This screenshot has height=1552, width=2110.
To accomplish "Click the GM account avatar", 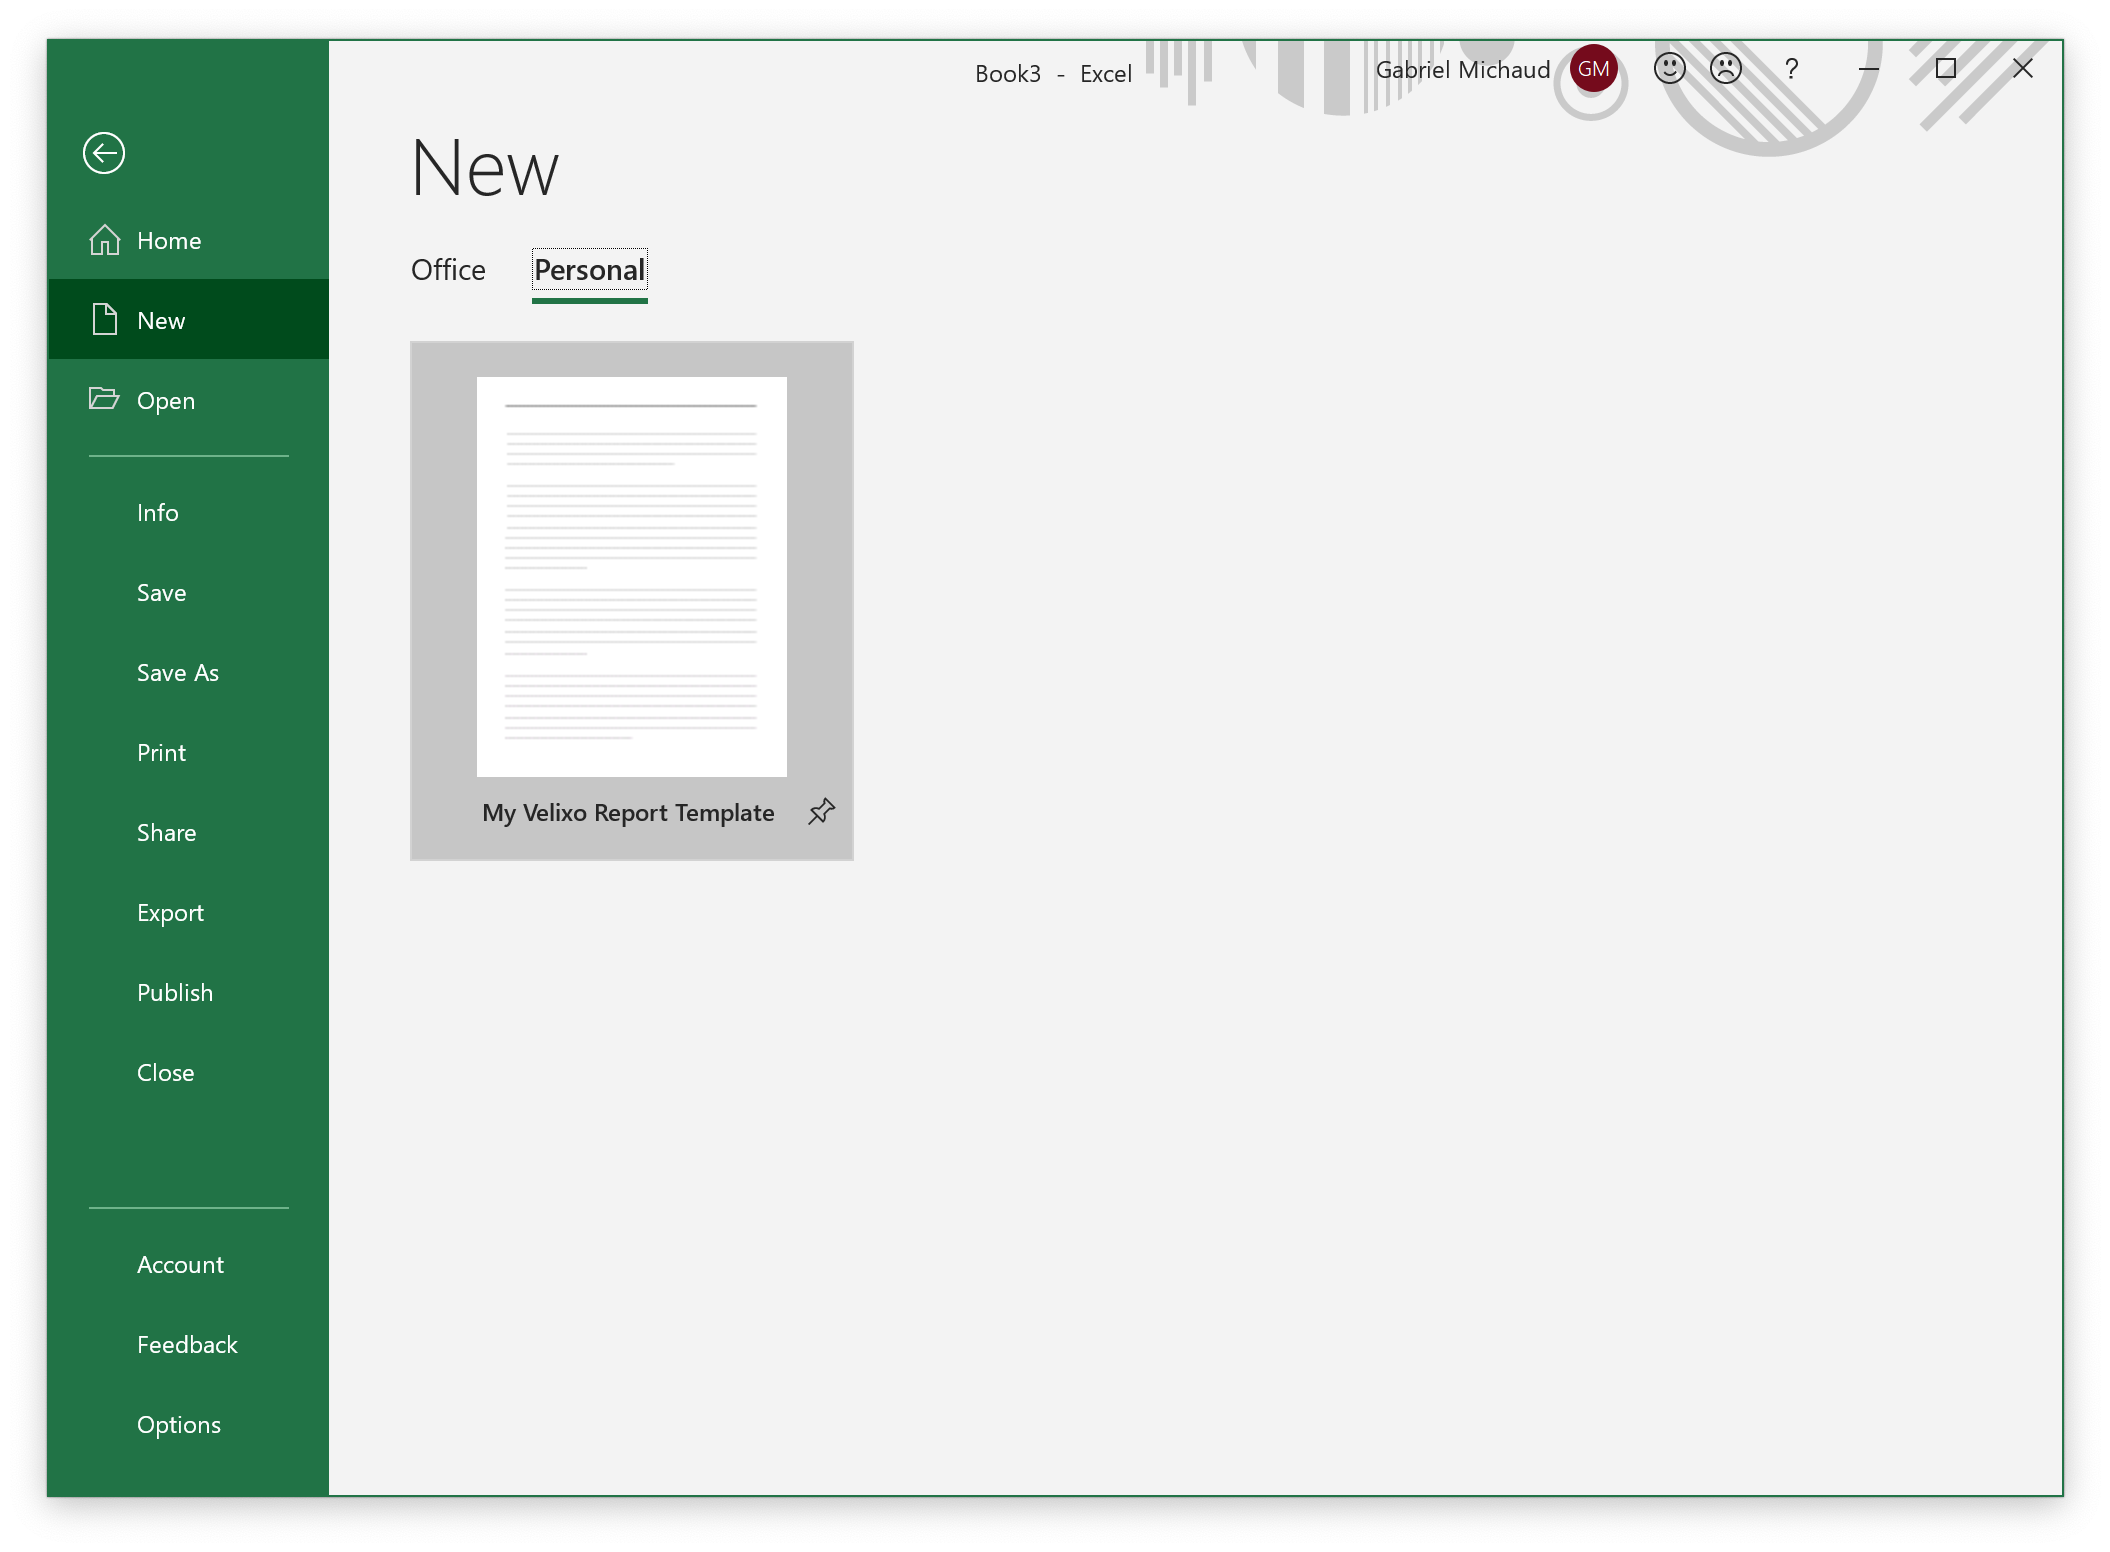I will [x=1593, y=68].
